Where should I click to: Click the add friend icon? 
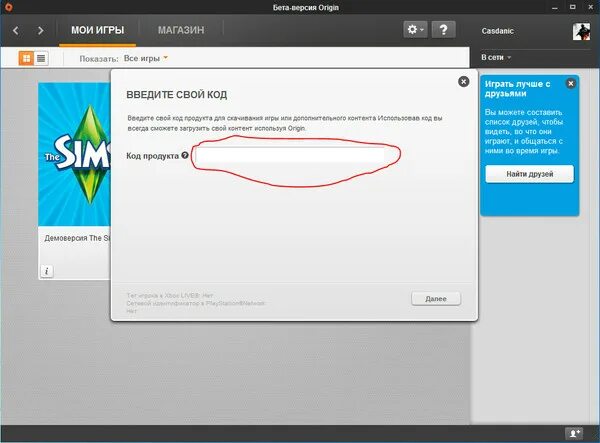click(574, 433)
